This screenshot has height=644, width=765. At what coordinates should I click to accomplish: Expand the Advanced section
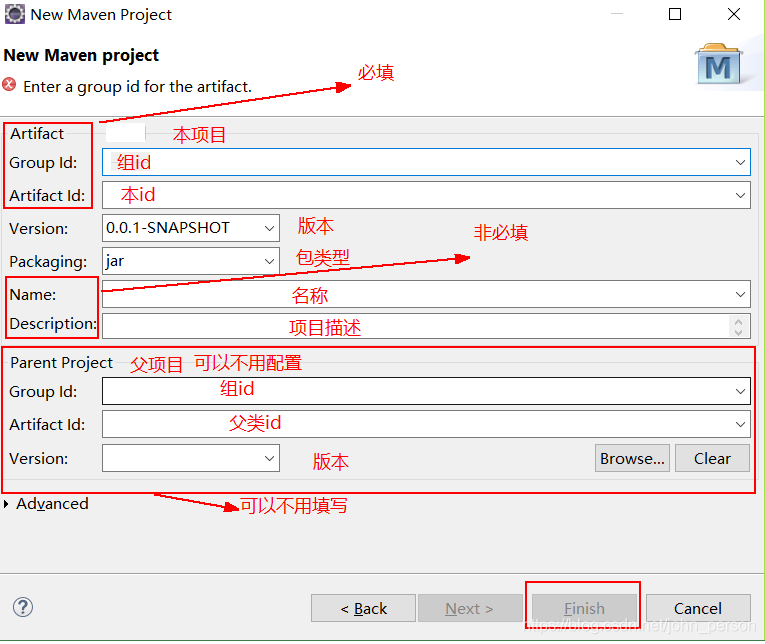6,504
